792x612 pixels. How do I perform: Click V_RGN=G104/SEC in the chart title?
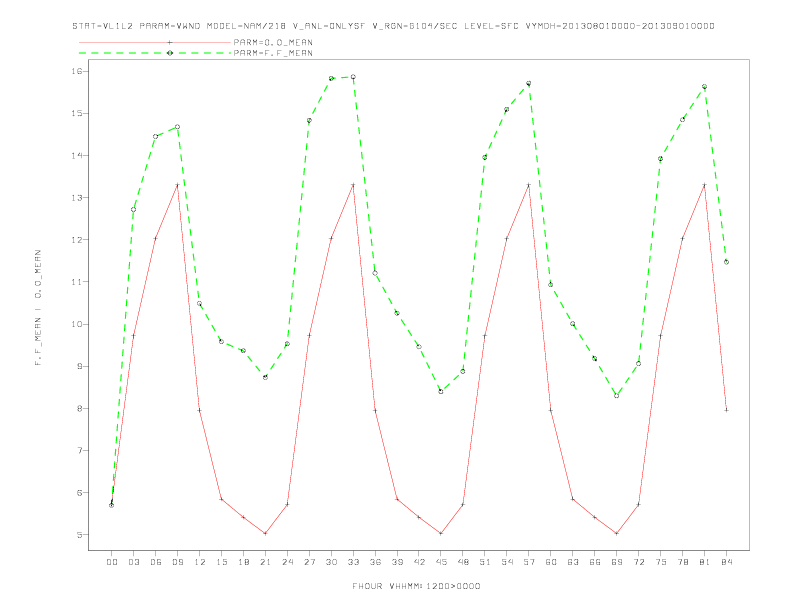point(415,26)
